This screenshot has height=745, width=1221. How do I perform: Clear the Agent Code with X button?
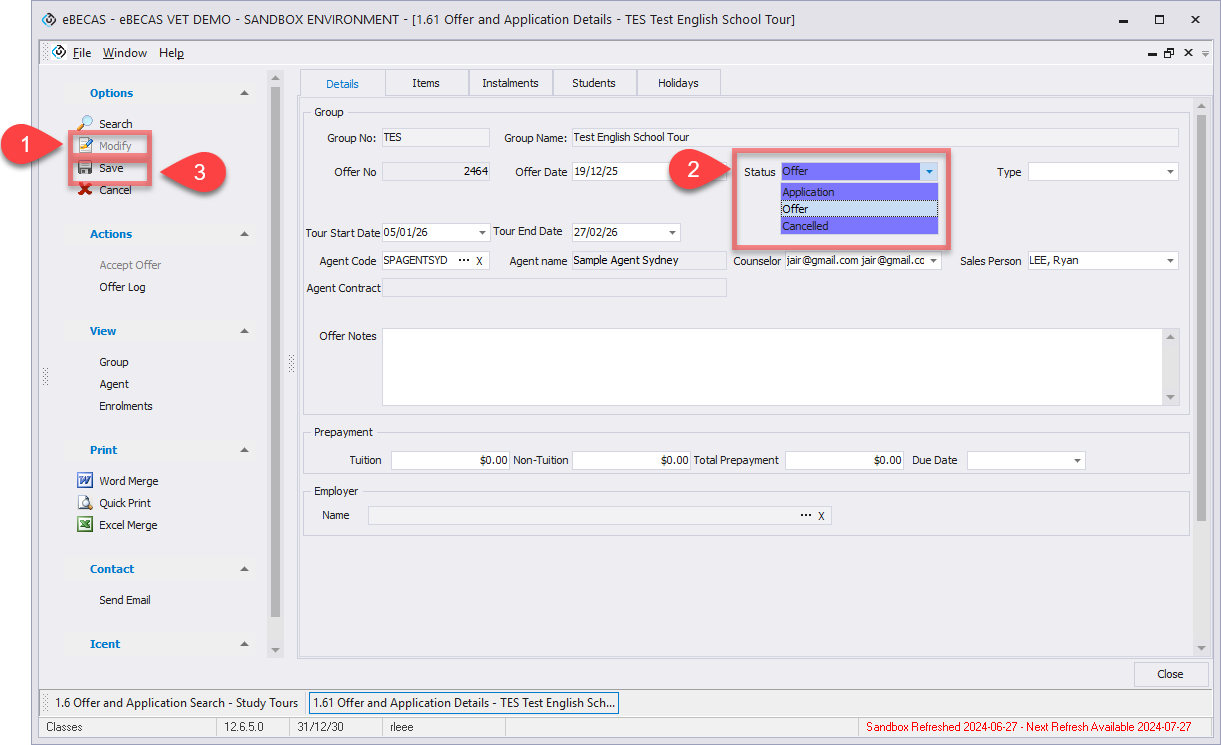480,261
